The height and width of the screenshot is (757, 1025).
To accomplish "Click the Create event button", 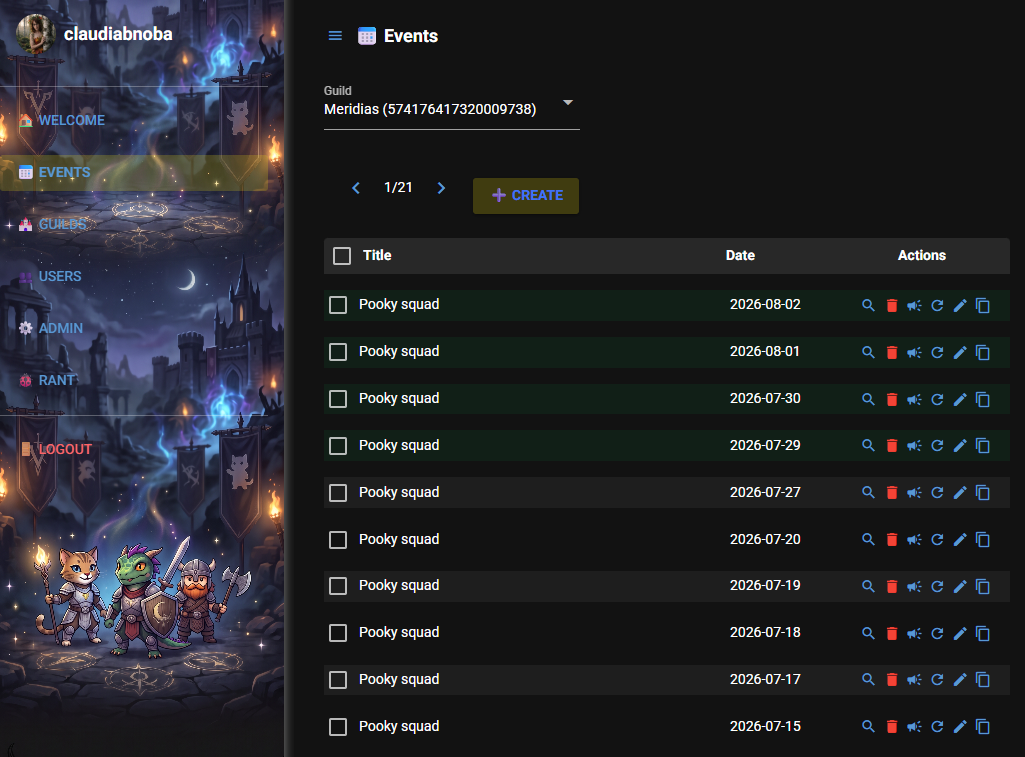I will (526, 195).
